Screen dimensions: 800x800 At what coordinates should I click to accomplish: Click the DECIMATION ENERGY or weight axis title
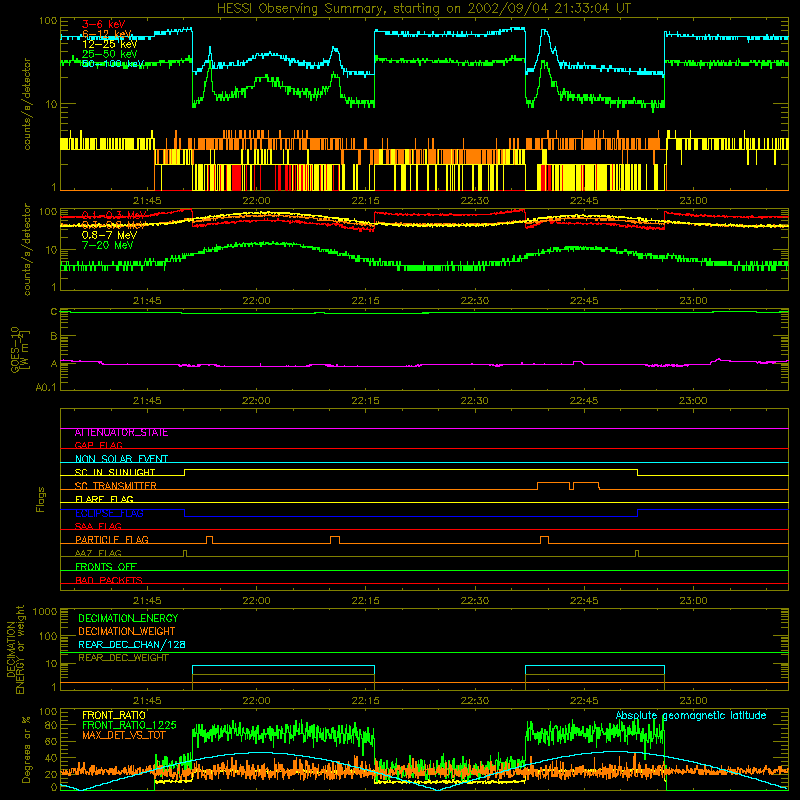[15, 650]
